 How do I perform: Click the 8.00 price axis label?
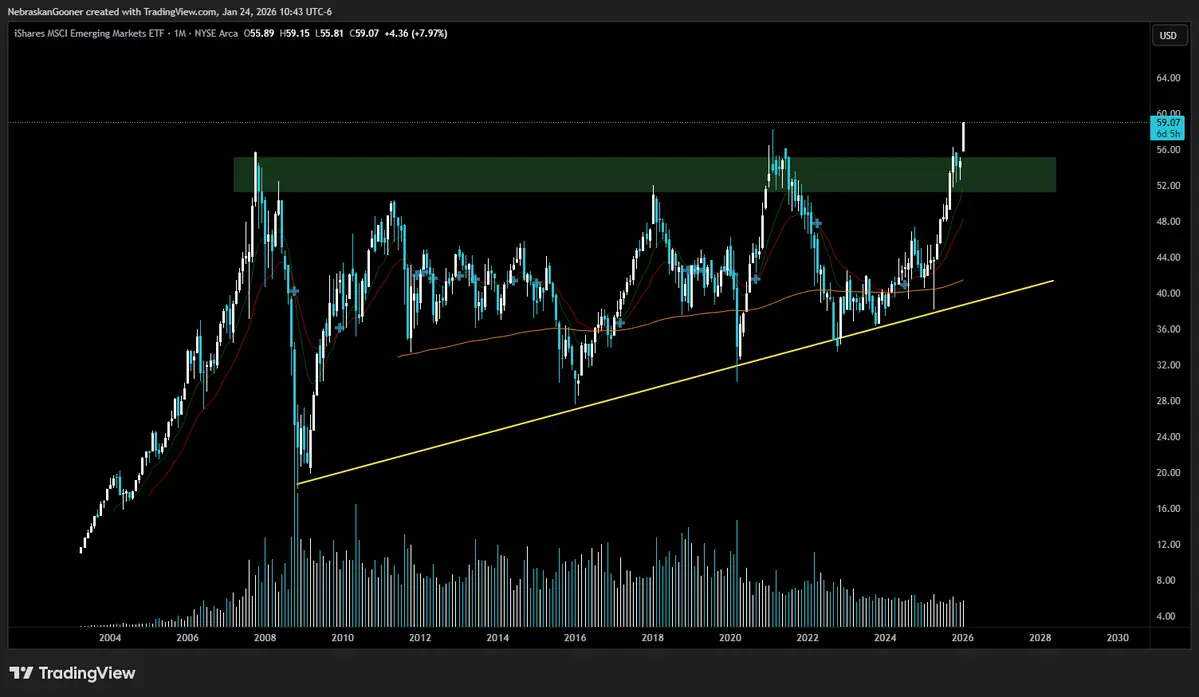1166,581
